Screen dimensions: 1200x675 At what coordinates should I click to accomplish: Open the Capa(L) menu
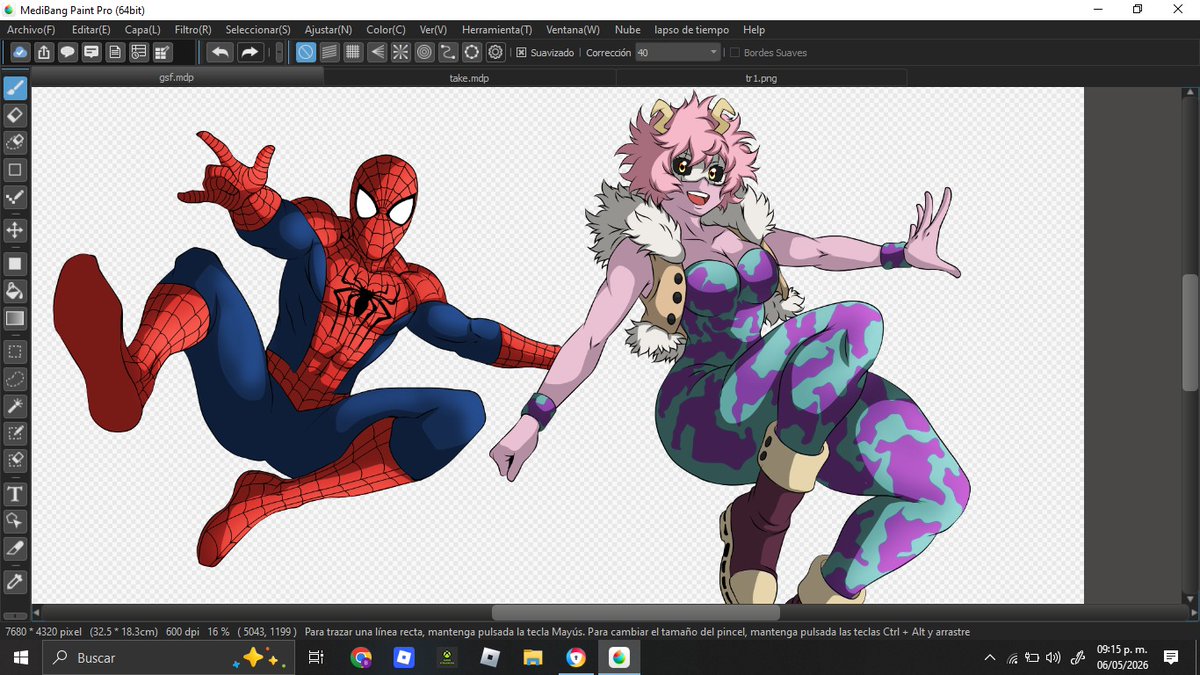pyautogui.click(x=142, y=30)
